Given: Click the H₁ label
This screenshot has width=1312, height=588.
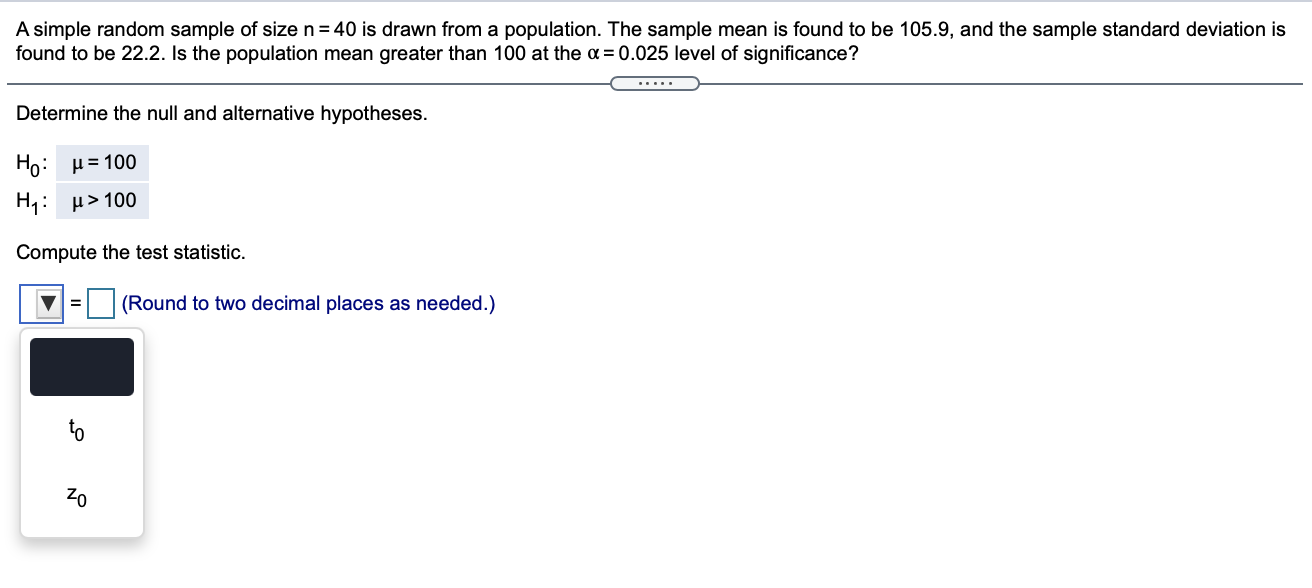Looking at the screenshot, I should [x=28, y=201].
